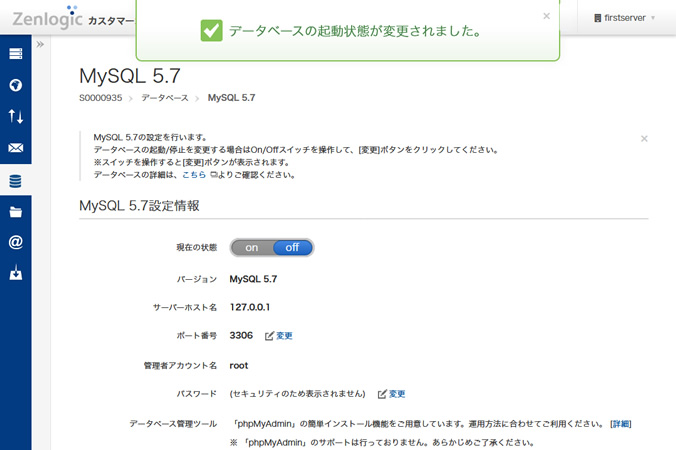Viewport: 676px width, 450px height.
Task: Open the mail envelope sidebar icon
Action: click(15, 149)
